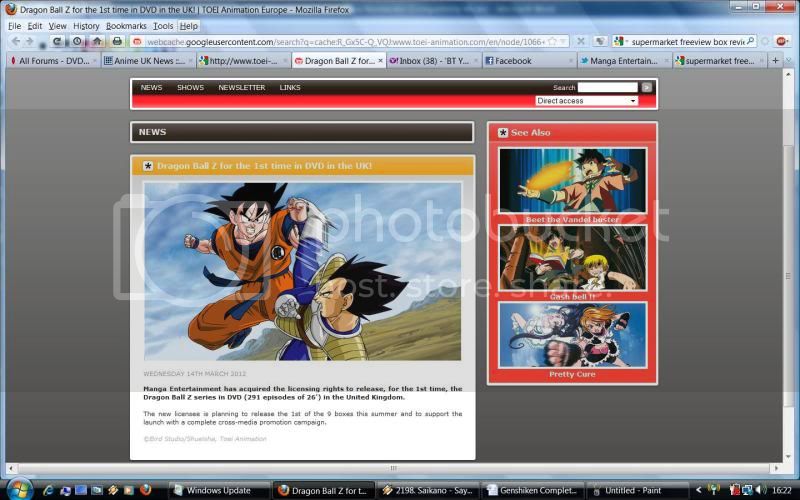Open the Windows Start orb
The height and width of the screenshot is (500, 800).
click(19, 490)
